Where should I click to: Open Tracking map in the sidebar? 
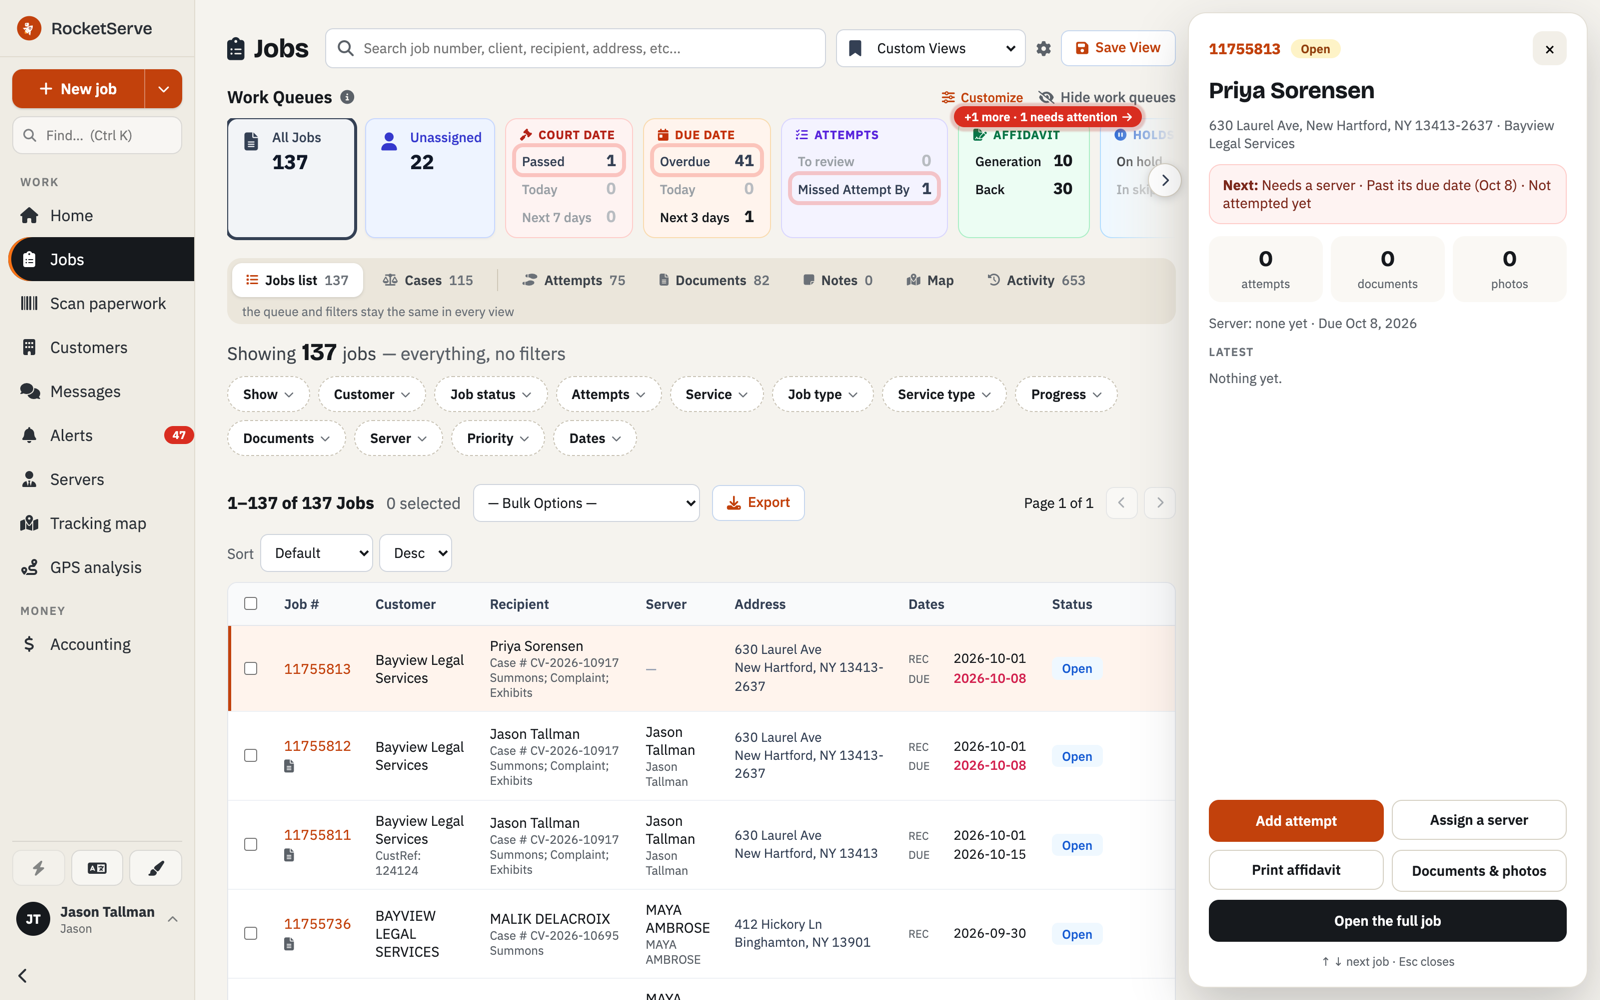click(98, 523)
